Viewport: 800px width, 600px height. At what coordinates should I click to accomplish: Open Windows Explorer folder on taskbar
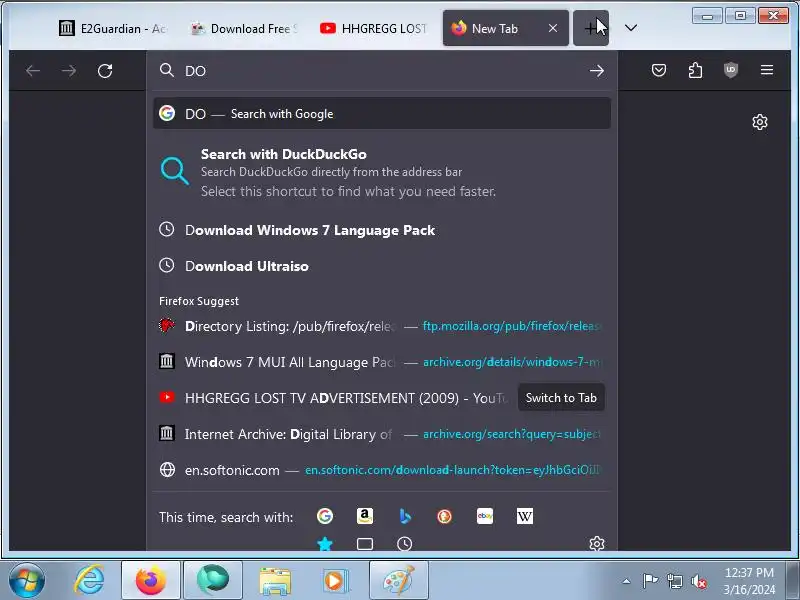[x=274, y=580]
